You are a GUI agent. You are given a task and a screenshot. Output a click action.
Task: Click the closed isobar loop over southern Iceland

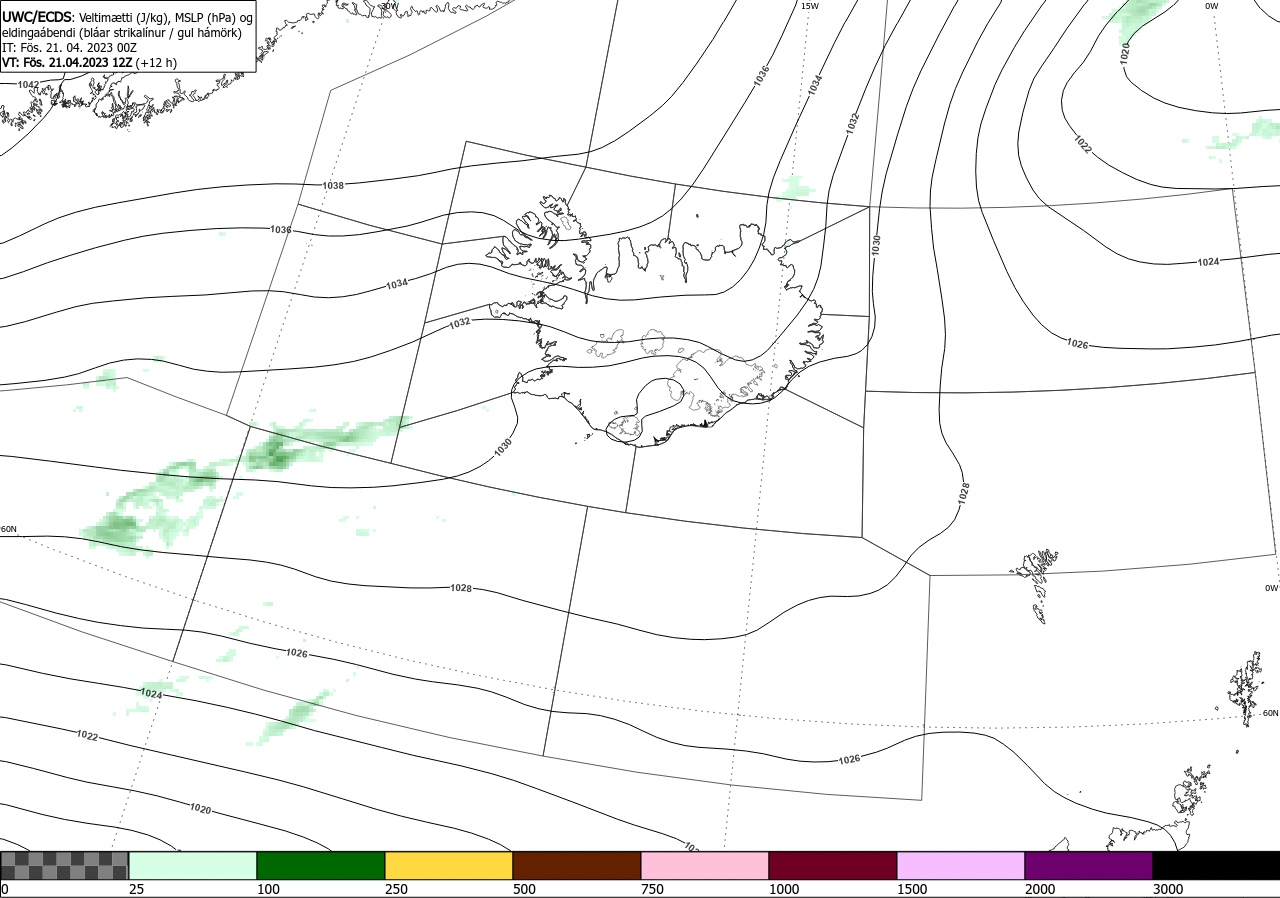click(x=646, y=412)
